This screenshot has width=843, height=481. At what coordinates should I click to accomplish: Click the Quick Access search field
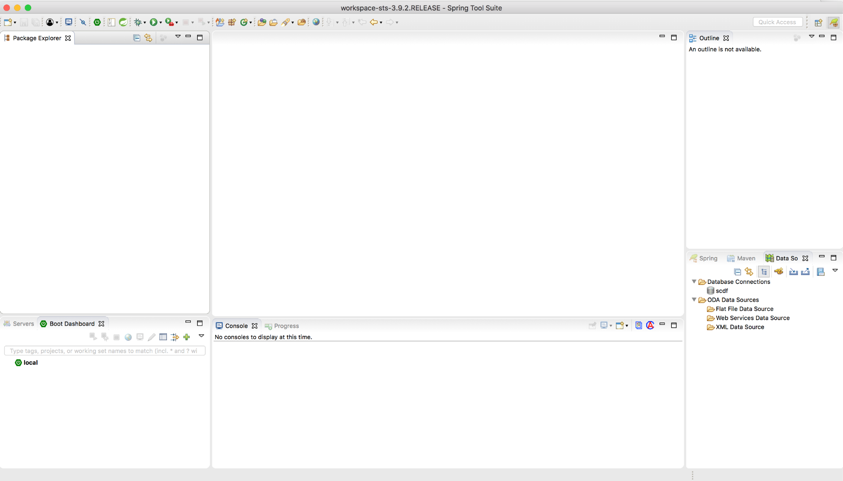(777, 22)
